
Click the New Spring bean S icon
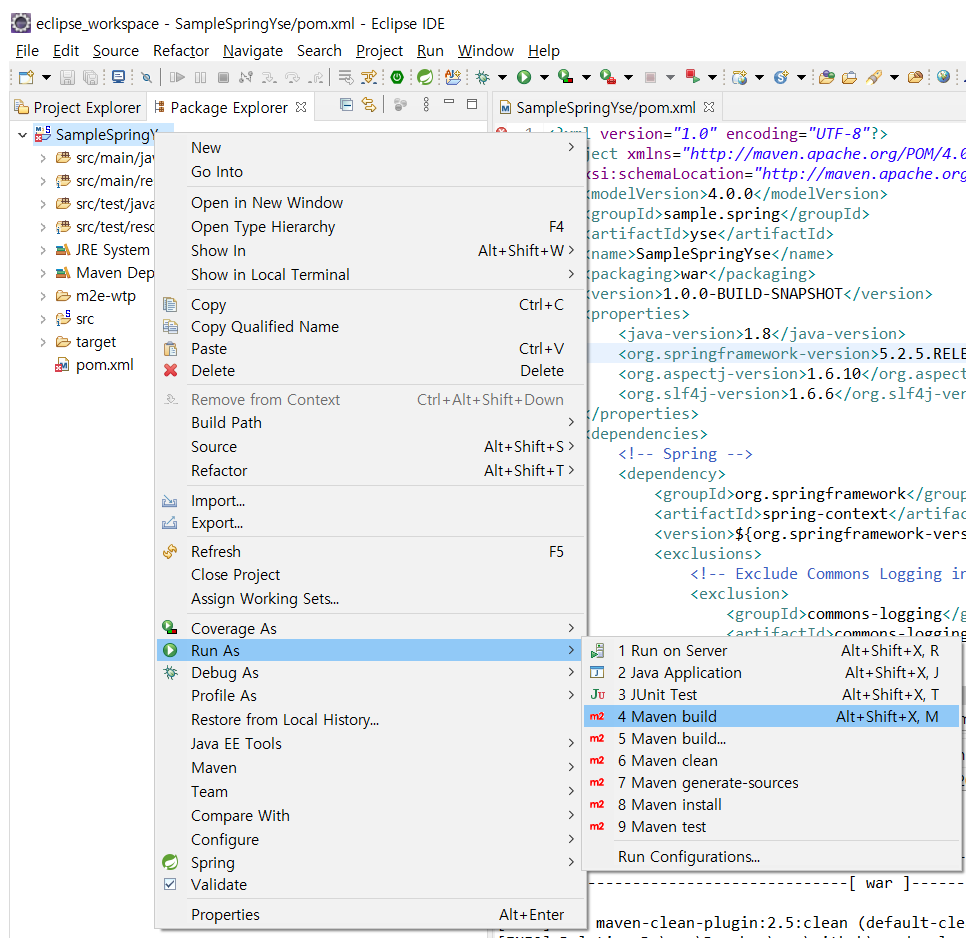pyautogui.click(x=781, y=77)
